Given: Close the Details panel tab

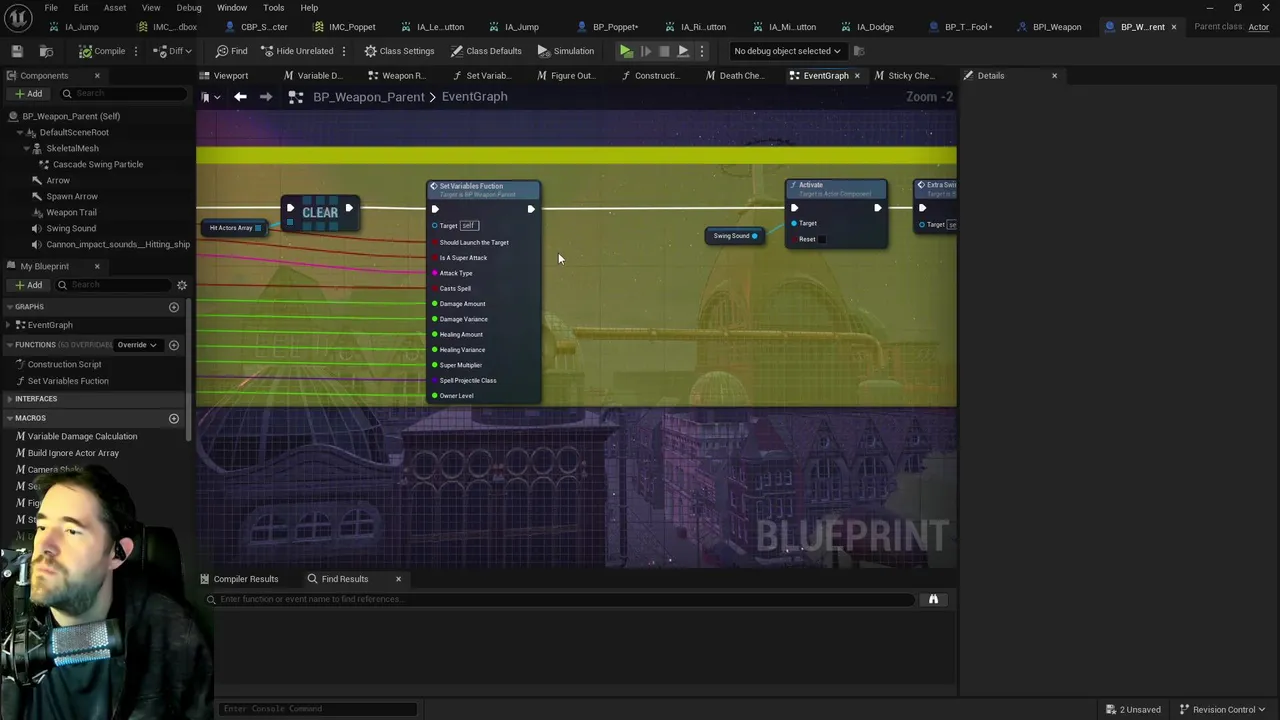Looking at the screenshot, I should click(x=1054, y=76).
